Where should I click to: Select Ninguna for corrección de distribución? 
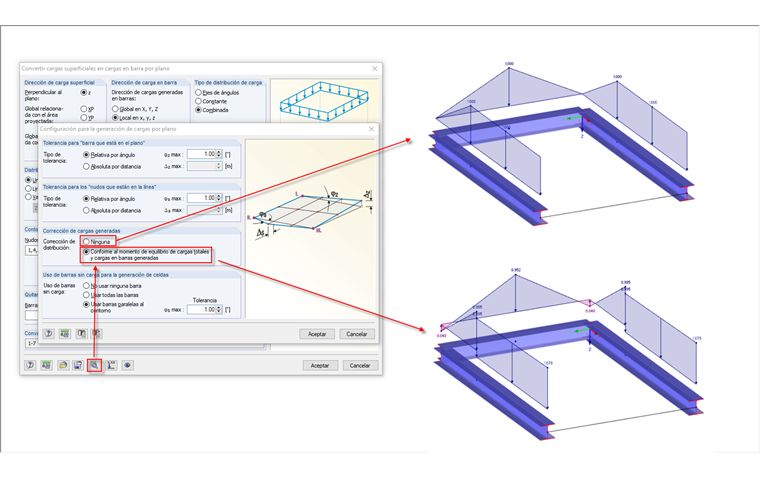(x=86, y=241)
